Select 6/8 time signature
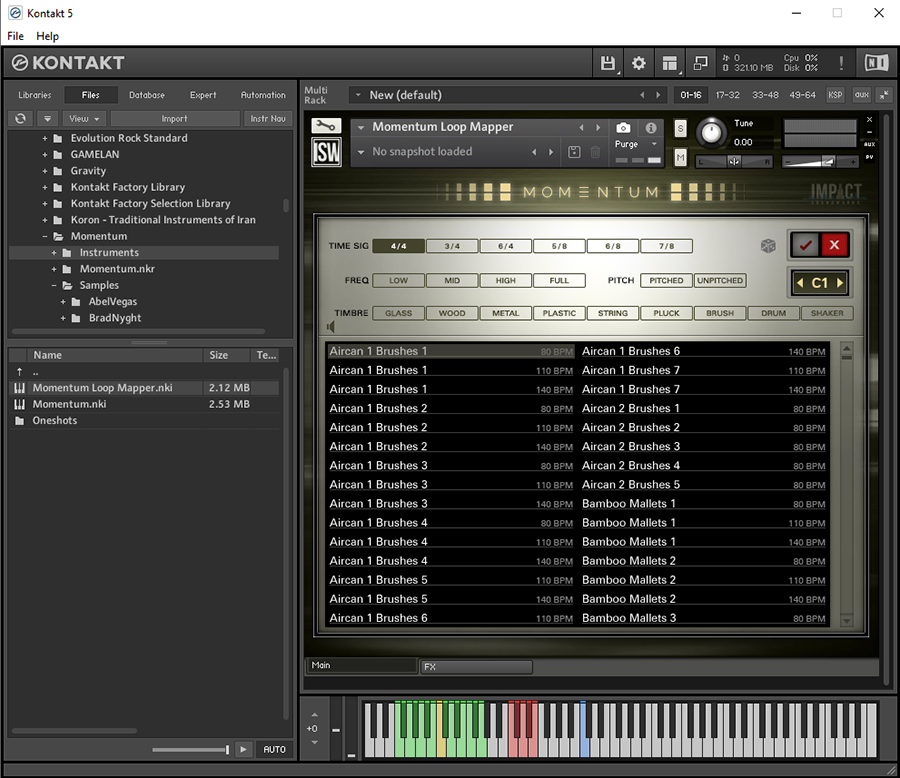 point(612,246)
